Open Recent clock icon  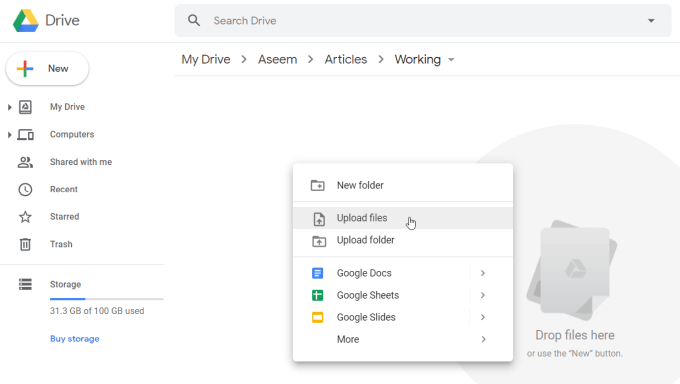pyautogui.click(x=25, y=189)
